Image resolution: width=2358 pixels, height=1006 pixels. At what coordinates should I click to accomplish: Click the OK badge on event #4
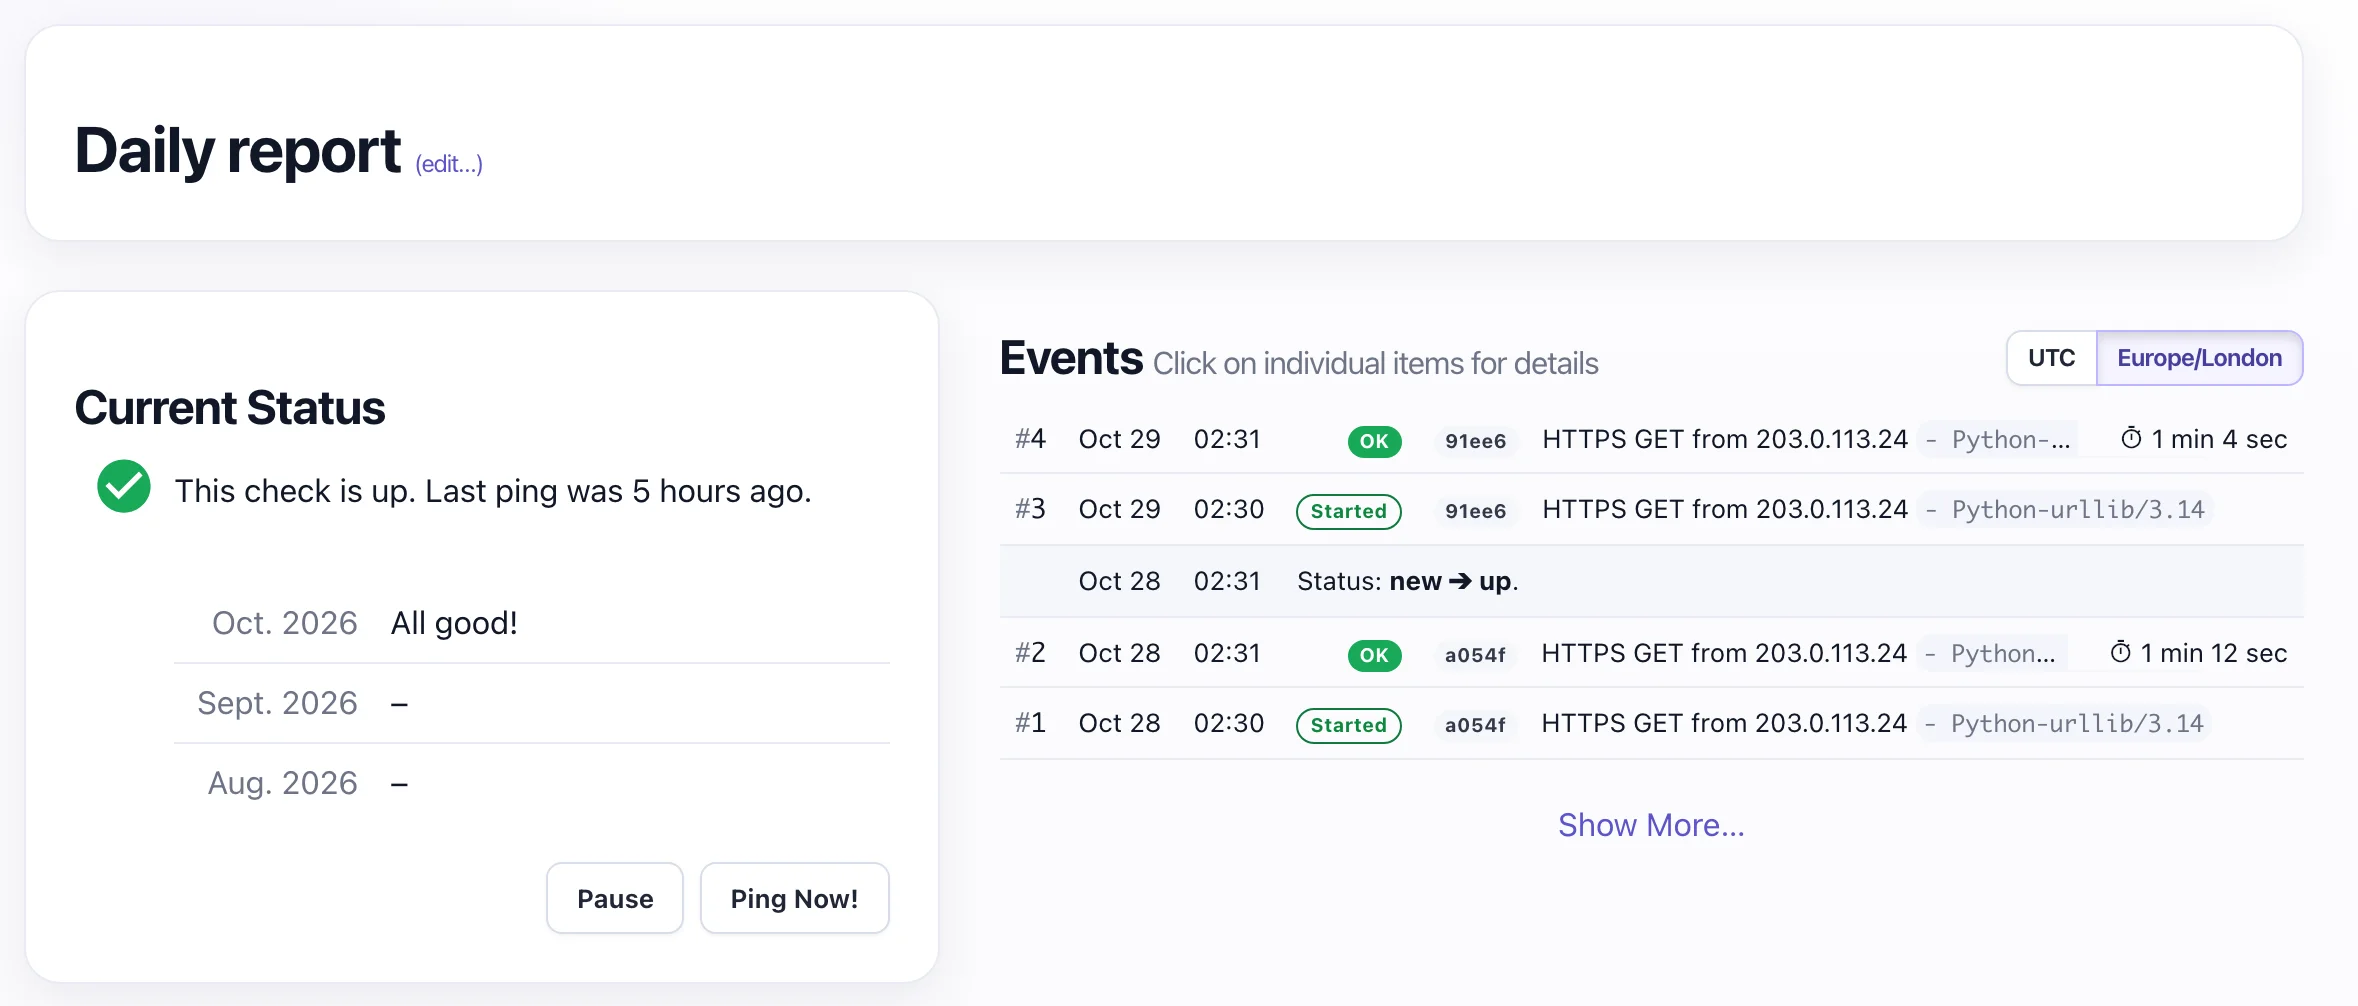tap(1374, 441)
